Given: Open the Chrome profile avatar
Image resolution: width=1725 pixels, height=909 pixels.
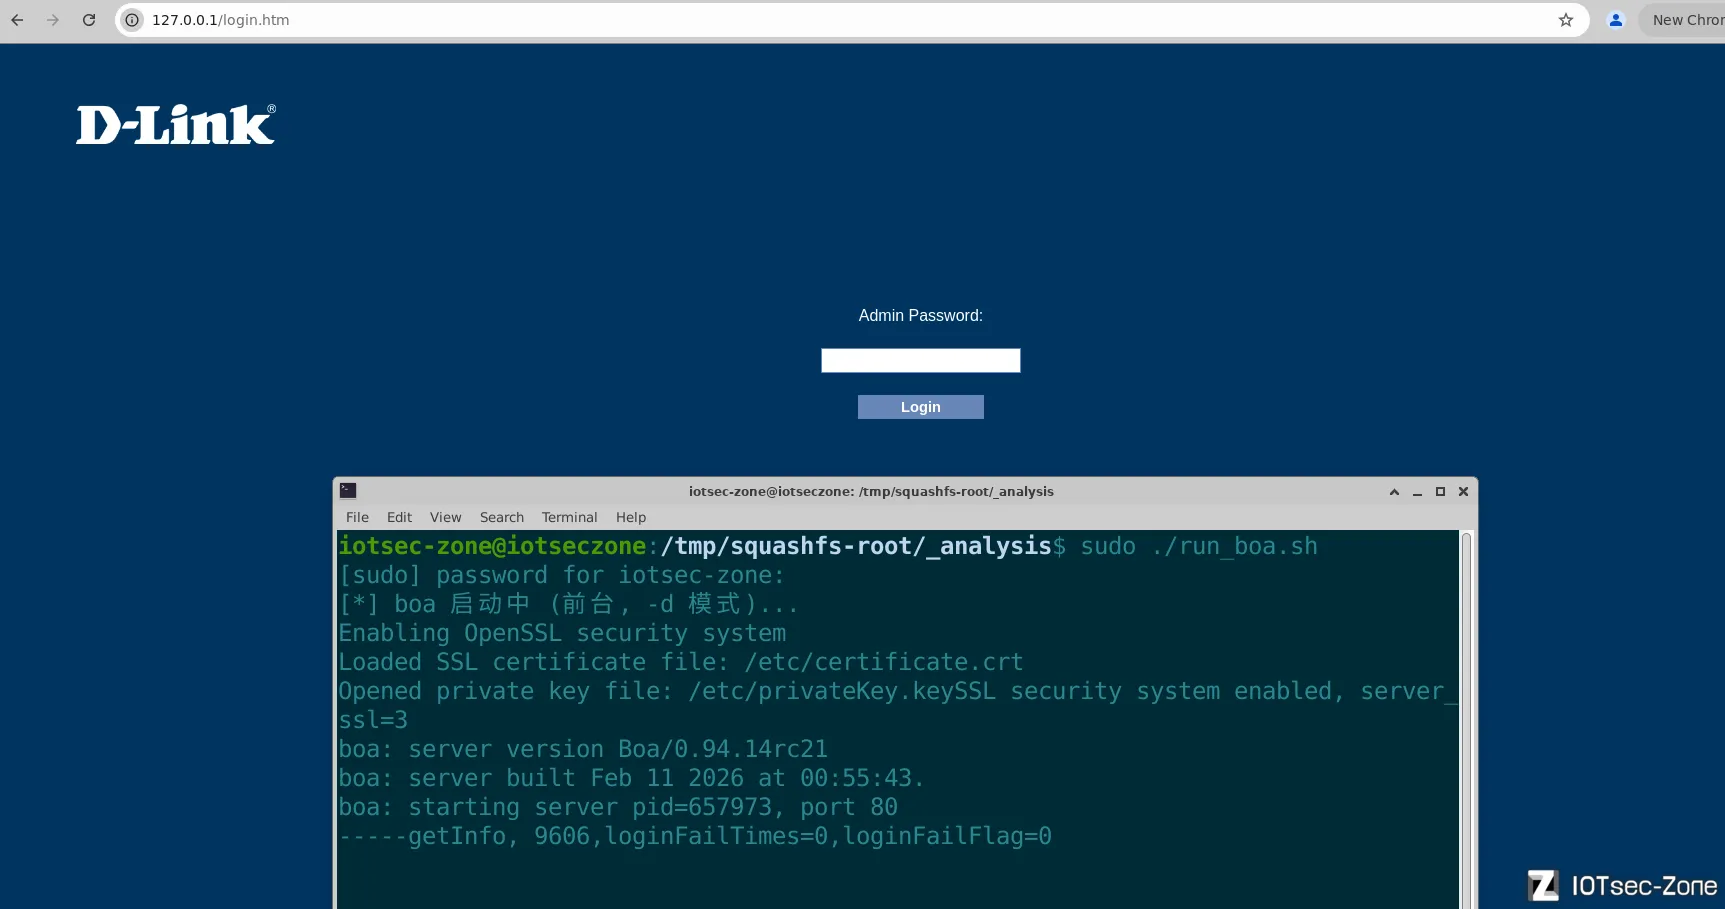Looking at the screenshot, I should point(1616,20).
